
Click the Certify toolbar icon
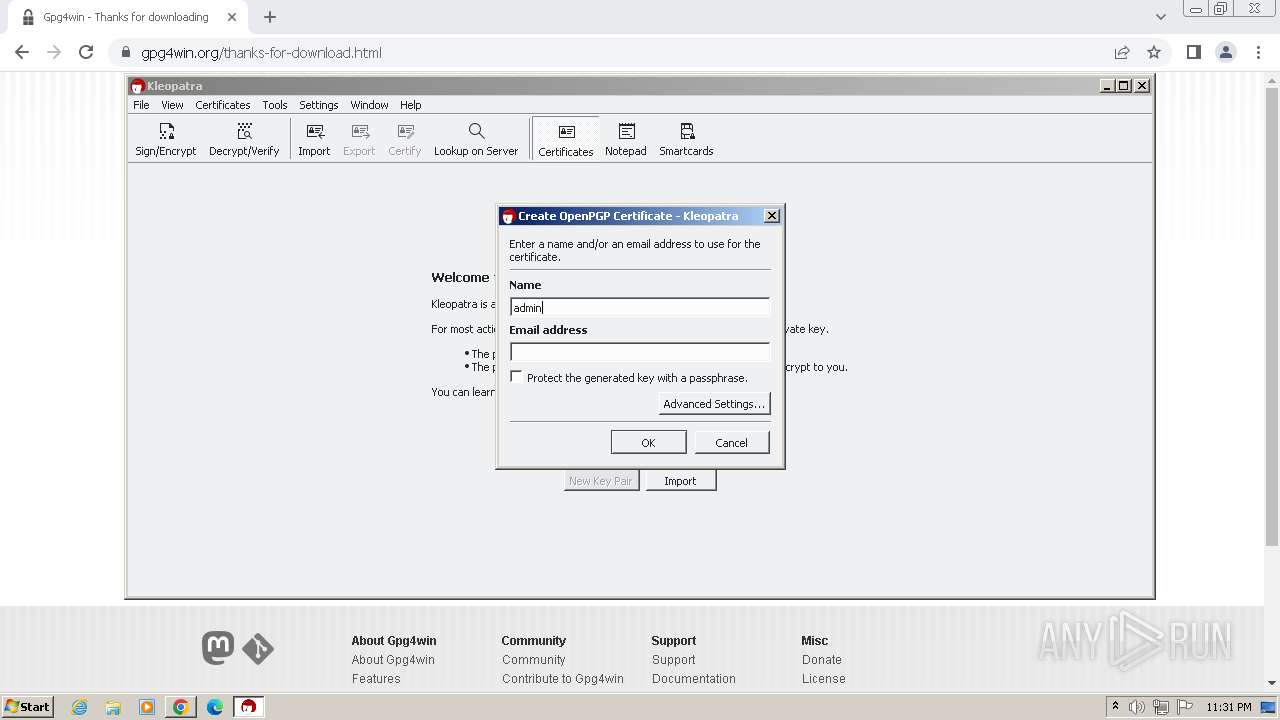(405, 139)
